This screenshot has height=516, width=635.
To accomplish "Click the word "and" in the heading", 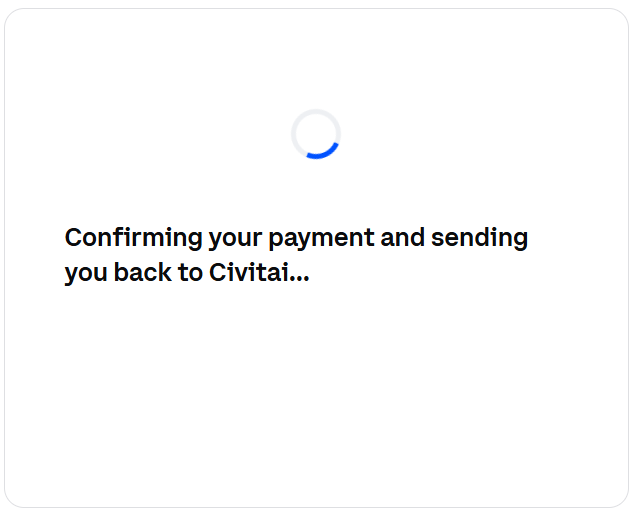I will click(403, 237).
